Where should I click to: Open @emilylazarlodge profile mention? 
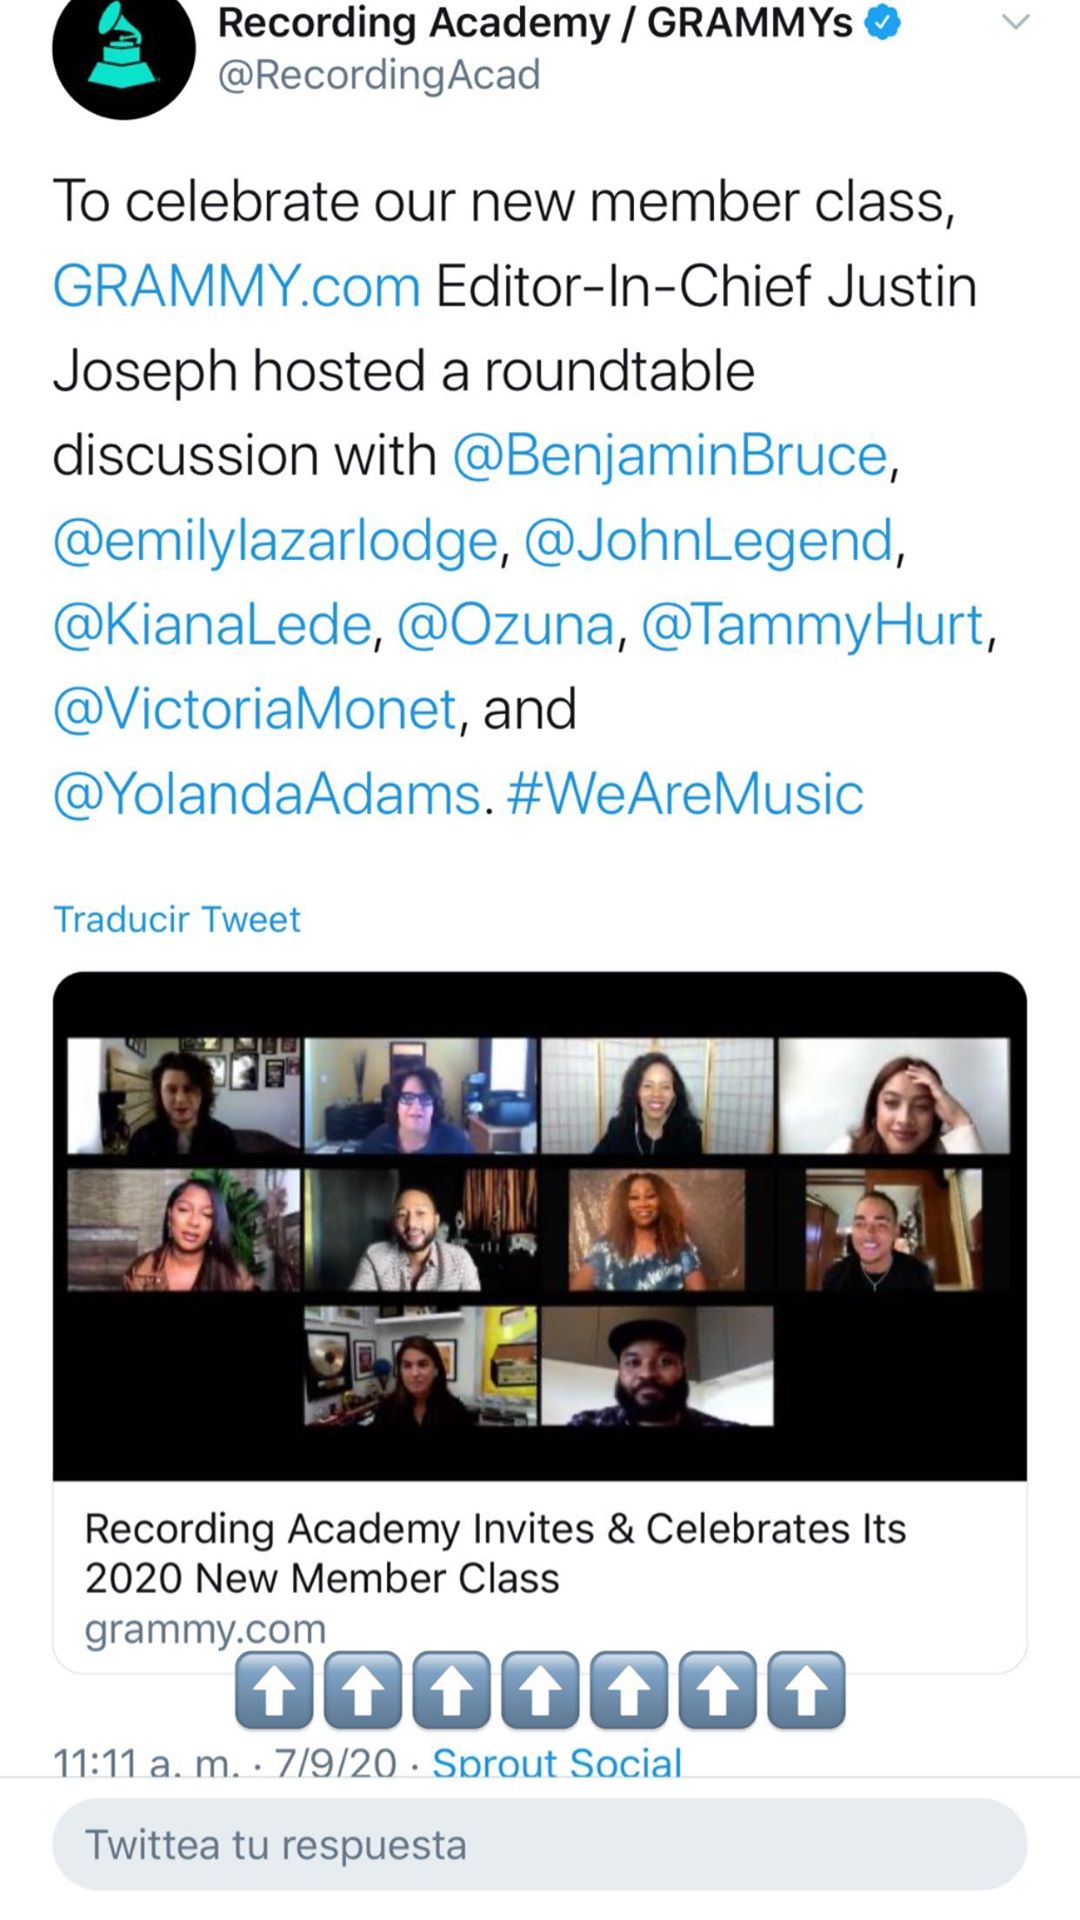coord(275,541)
